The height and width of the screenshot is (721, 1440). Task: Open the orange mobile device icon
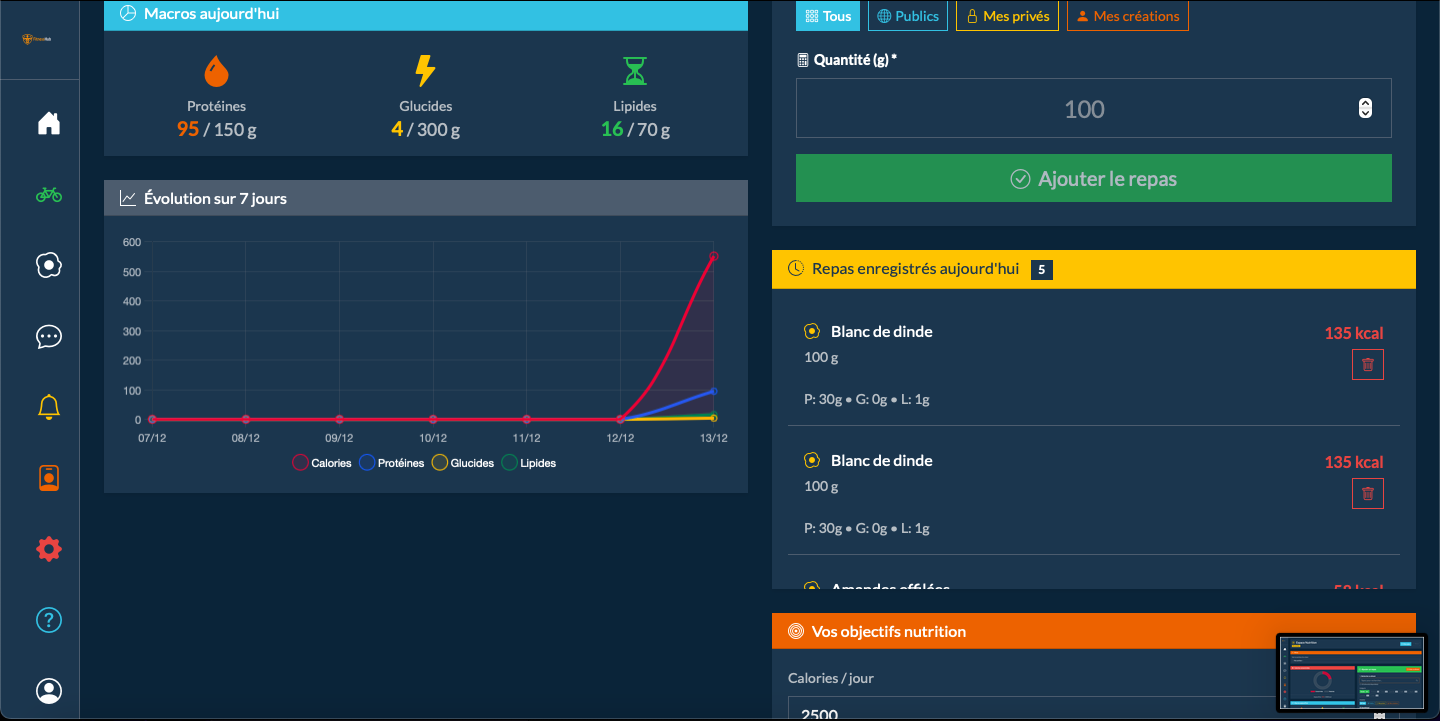pos(49,478)
